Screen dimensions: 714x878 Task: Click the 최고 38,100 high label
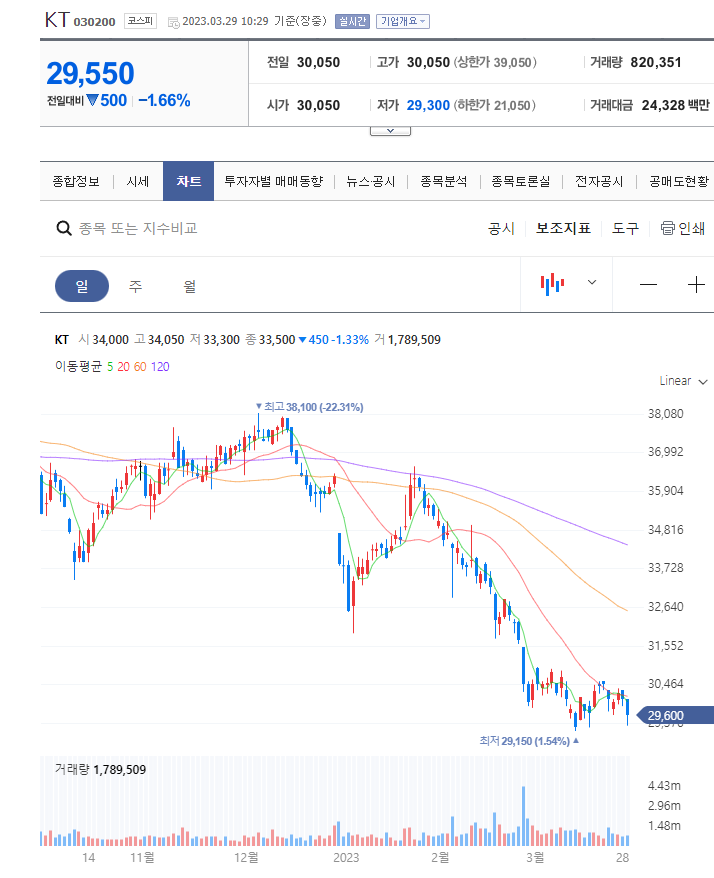click(x=310, y=407)
